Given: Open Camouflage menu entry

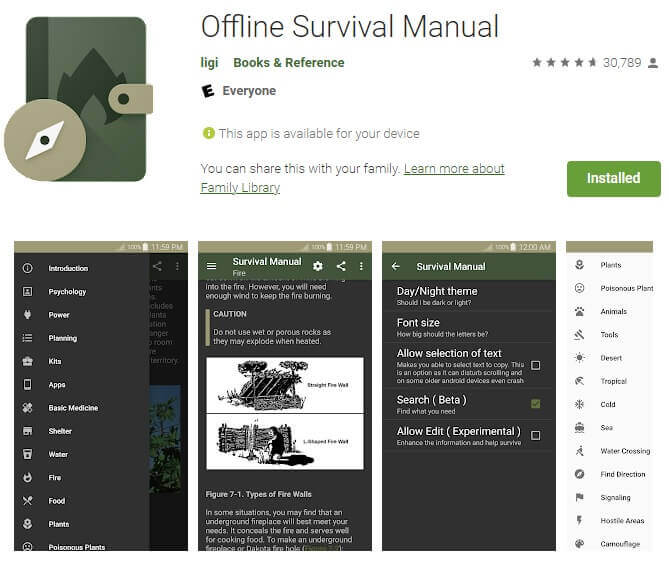Looking at the screenshot, I should coord(610,544).
